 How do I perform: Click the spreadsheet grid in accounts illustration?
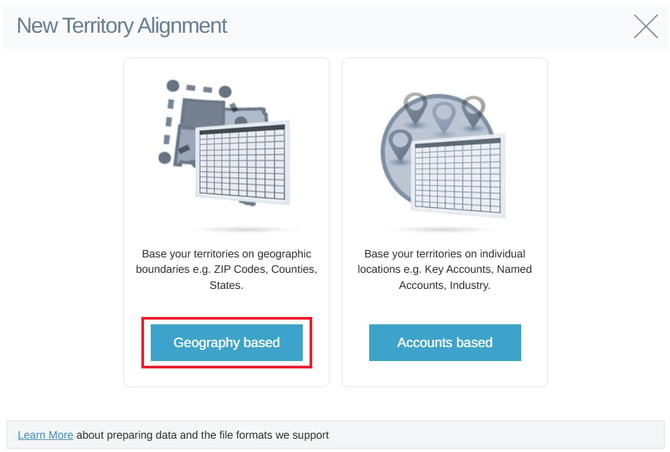(x=458, y=175)
